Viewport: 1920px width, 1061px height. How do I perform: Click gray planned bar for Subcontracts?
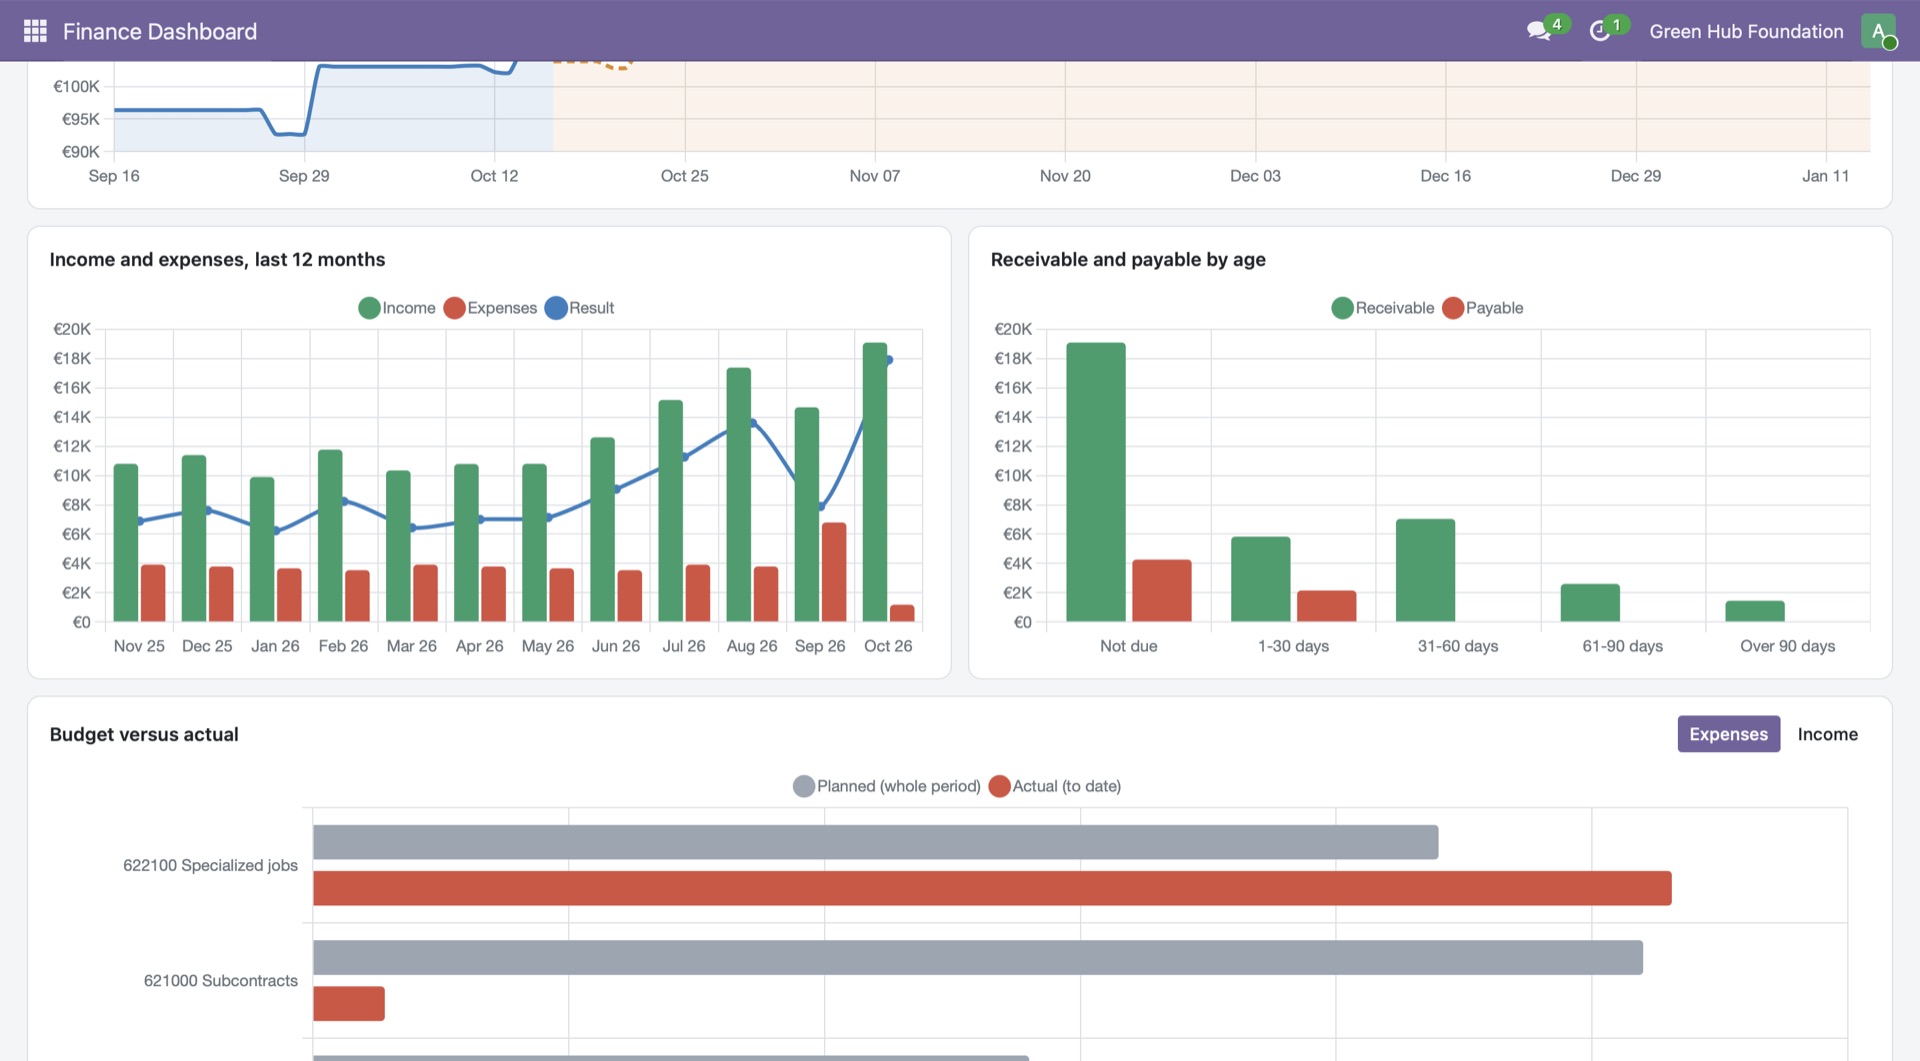[x=978, y=957]
